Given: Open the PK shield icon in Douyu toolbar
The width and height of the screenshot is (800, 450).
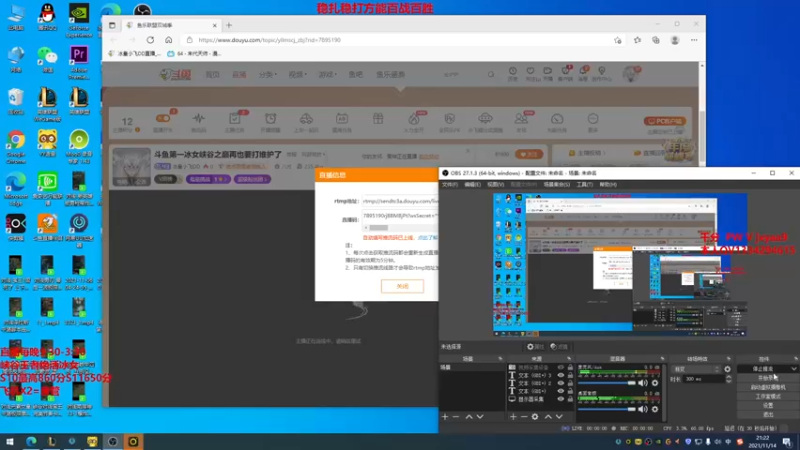Looking at the screenshot, I should pyautogui.click(x=449, y=119).
